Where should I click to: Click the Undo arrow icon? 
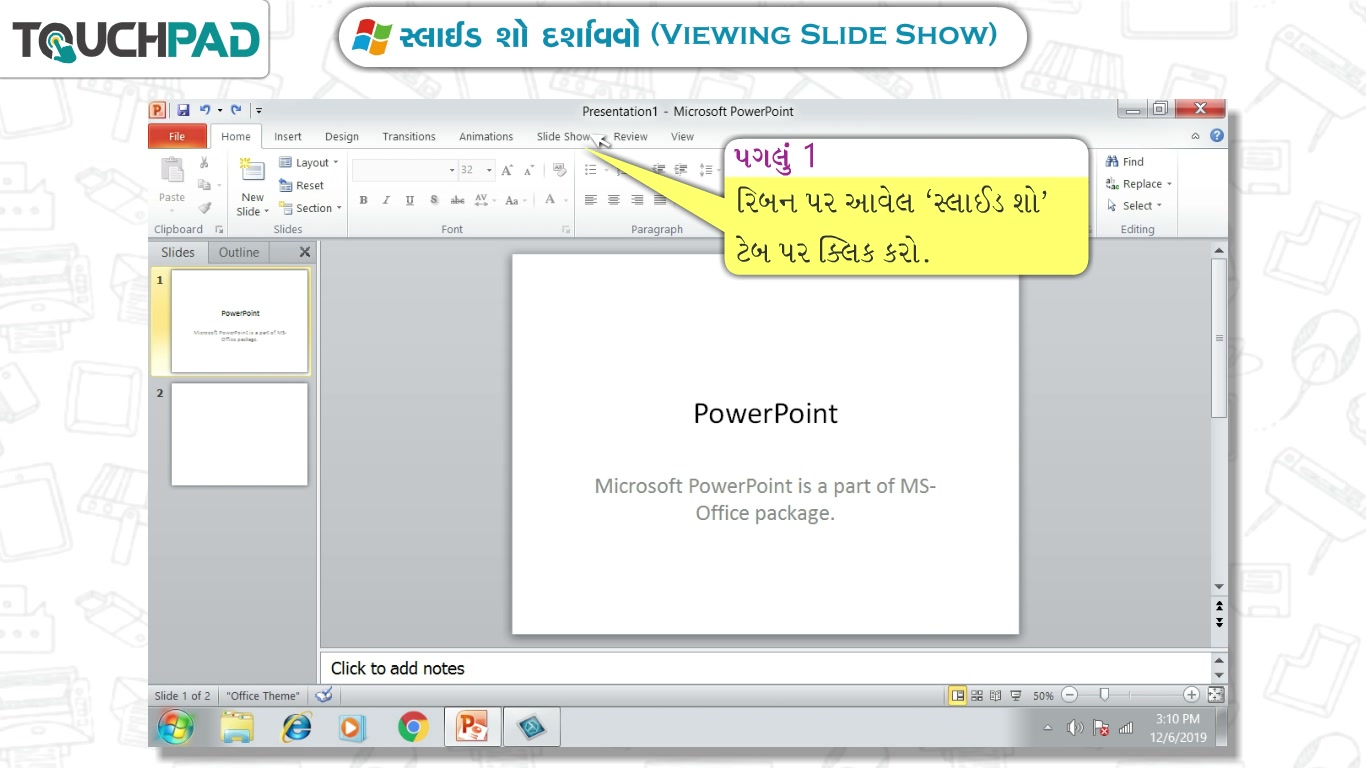click(204, 111)
